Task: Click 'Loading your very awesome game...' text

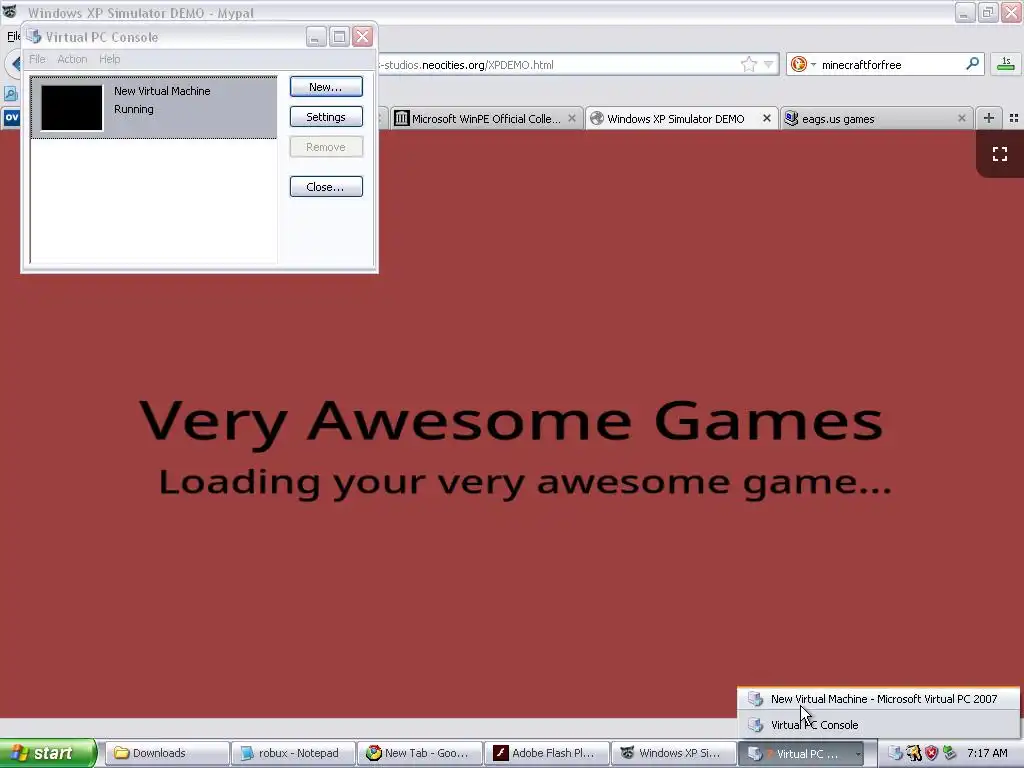Action: tap(524, 484)
